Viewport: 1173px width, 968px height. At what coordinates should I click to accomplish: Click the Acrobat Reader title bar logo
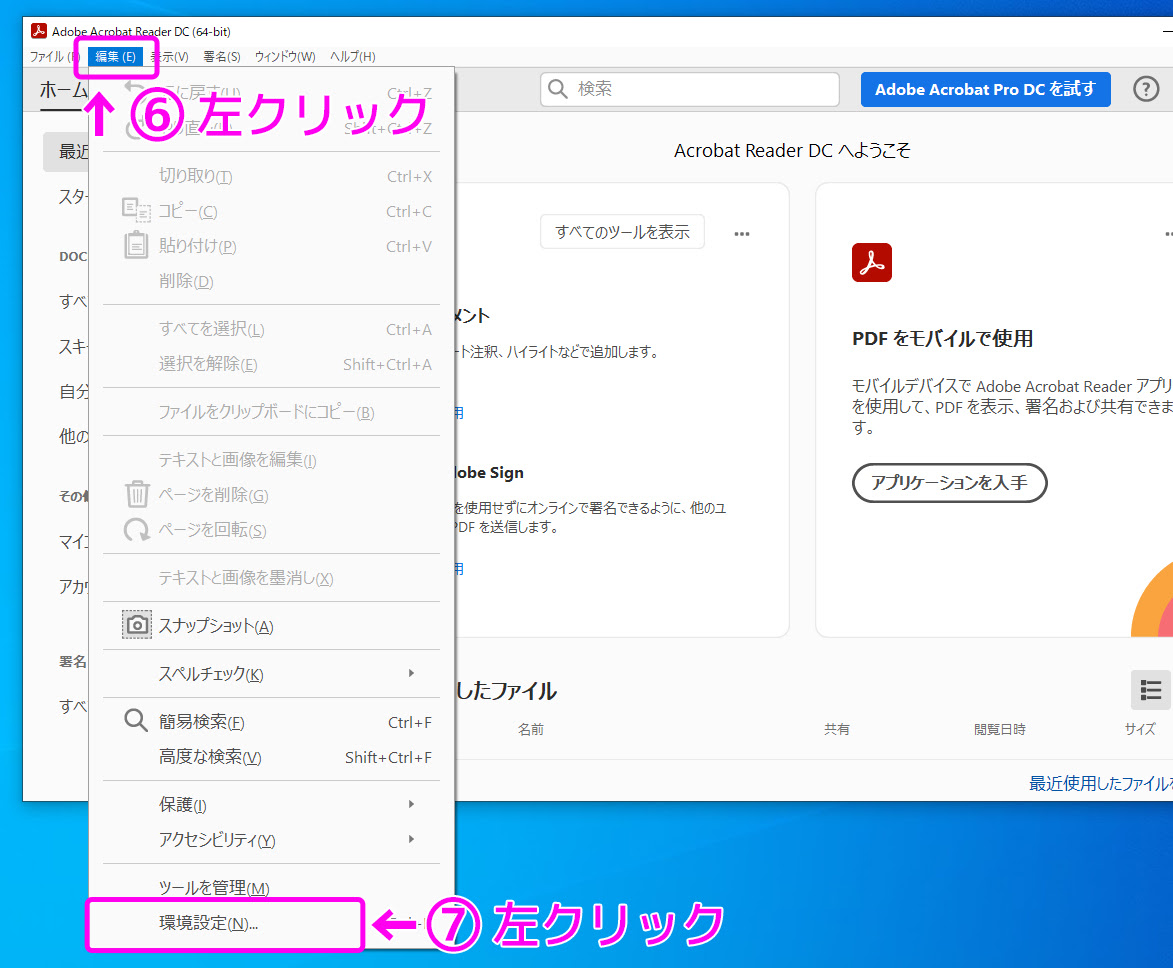point(39,31)
